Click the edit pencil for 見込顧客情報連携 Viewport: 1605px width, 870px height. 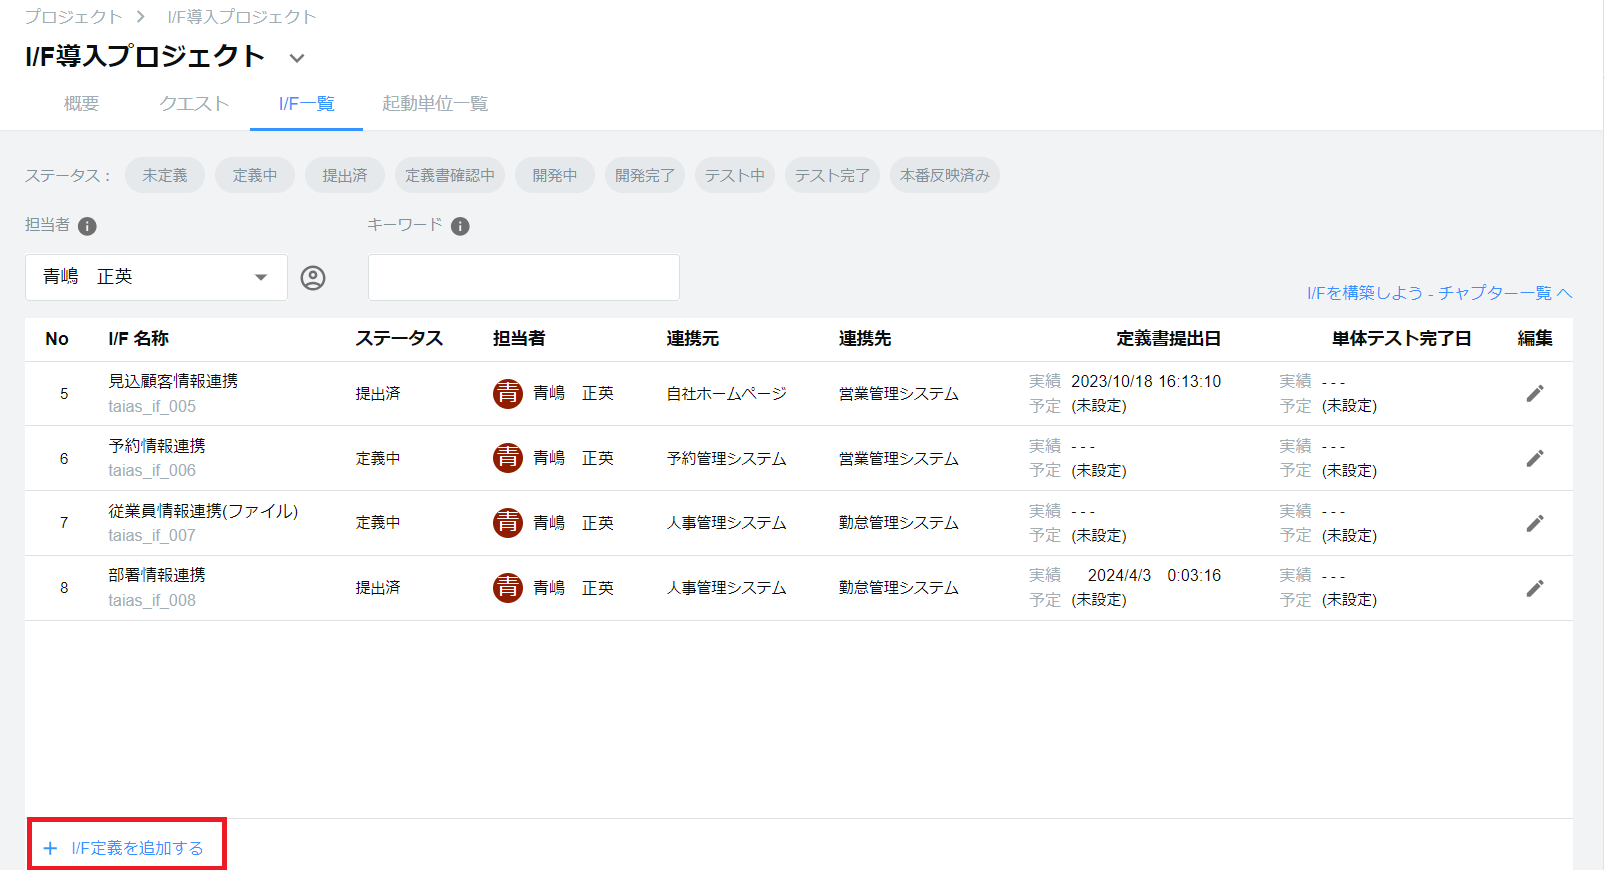(1534, 394)
